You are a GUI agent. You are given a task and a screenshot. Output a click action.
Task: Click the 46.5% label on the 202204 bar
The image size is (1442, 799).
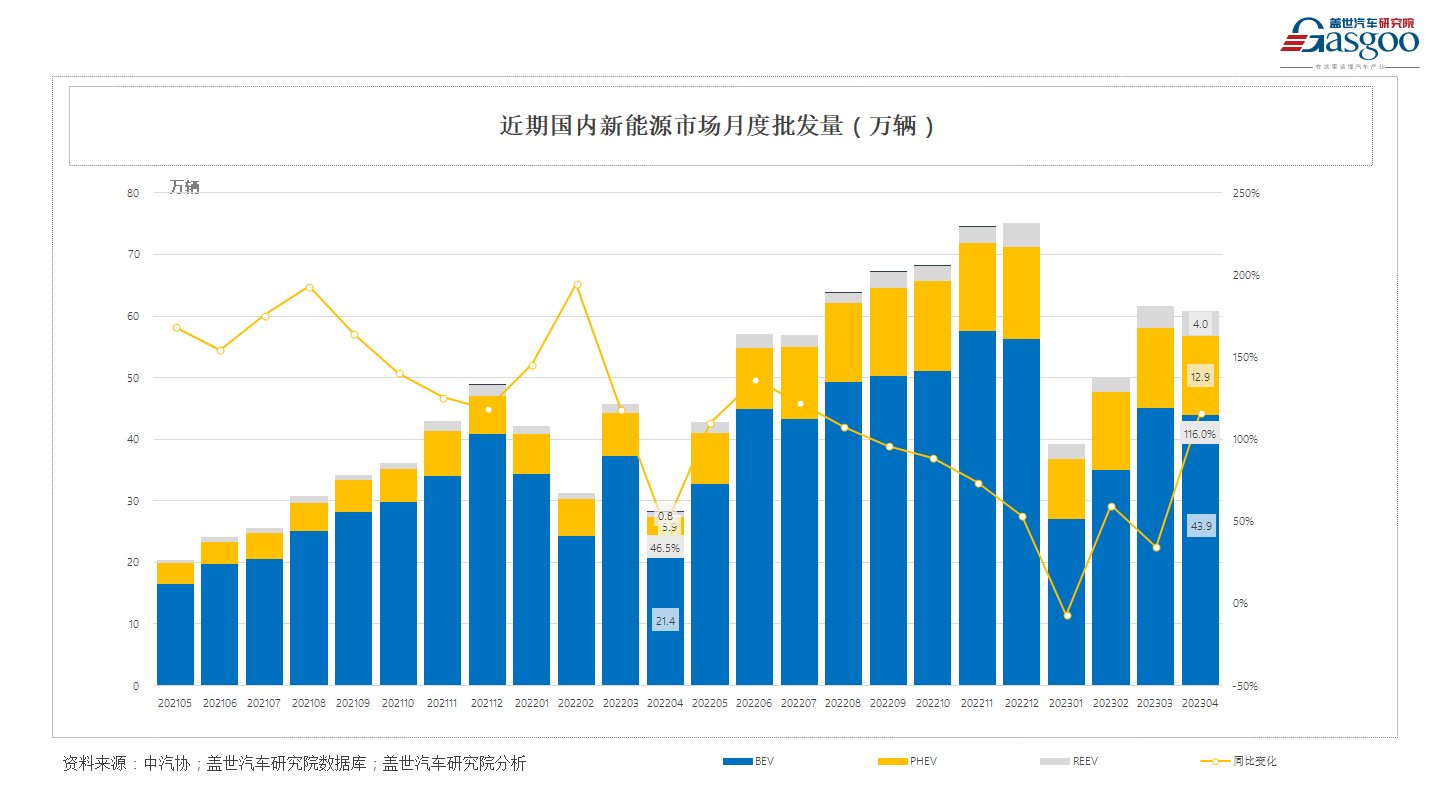click(665, 548)
